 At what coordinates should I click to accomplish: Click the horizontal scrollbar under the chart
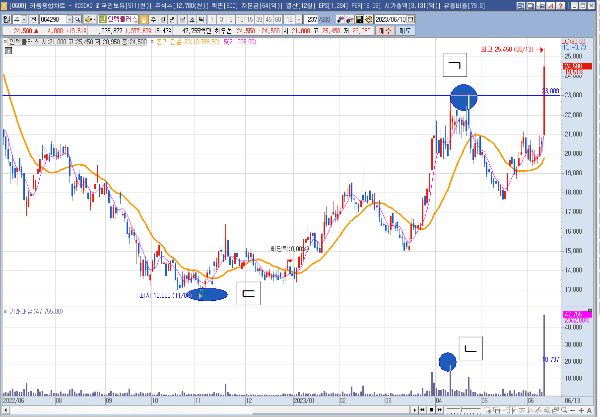click(210, 410)
